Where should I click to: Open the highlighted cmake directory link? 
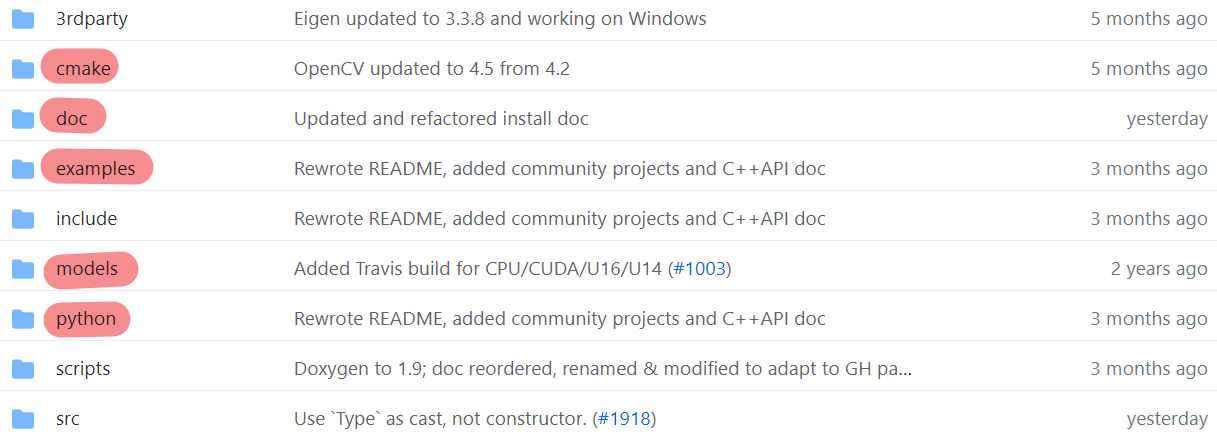[x=83, y=69]
